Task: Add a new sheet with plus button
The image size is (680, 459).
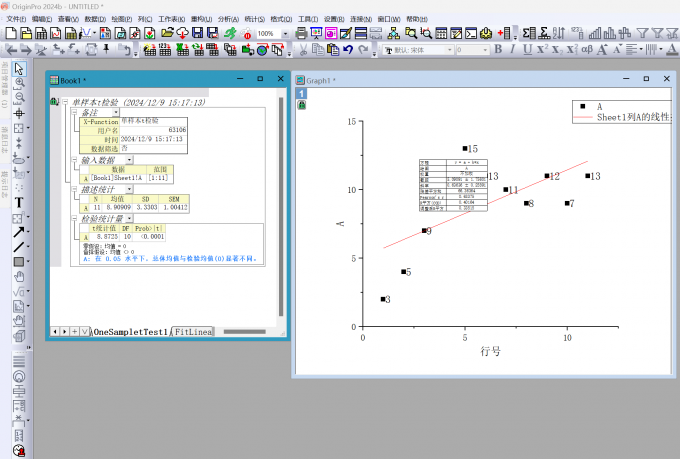Action: 75,331
